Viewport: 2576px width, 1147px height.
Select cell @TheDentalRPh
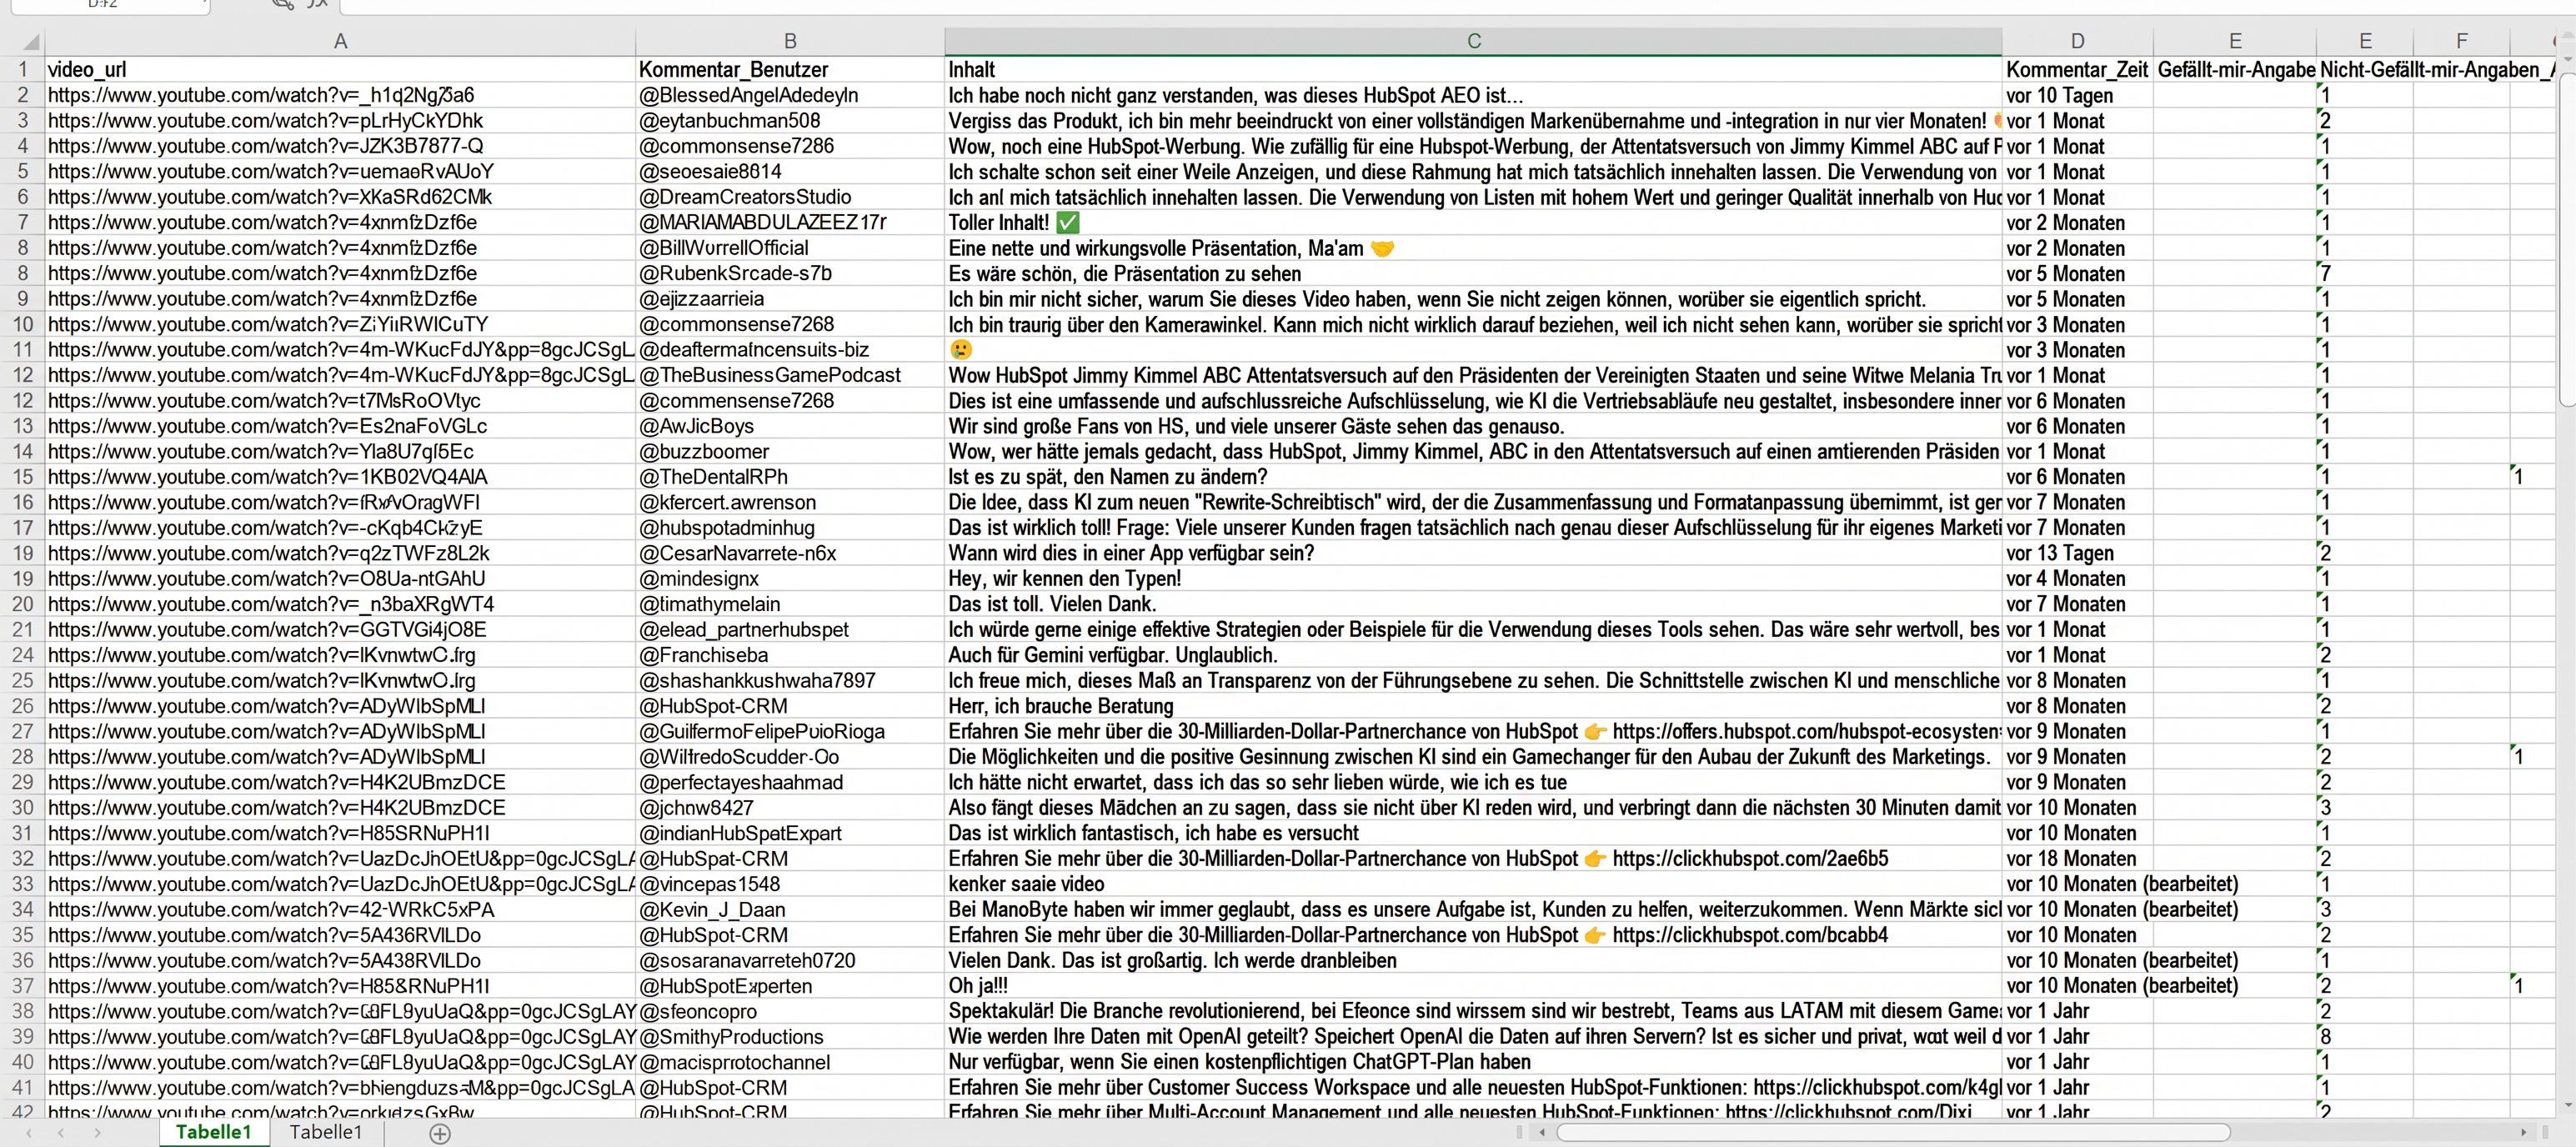click(790, 477)
